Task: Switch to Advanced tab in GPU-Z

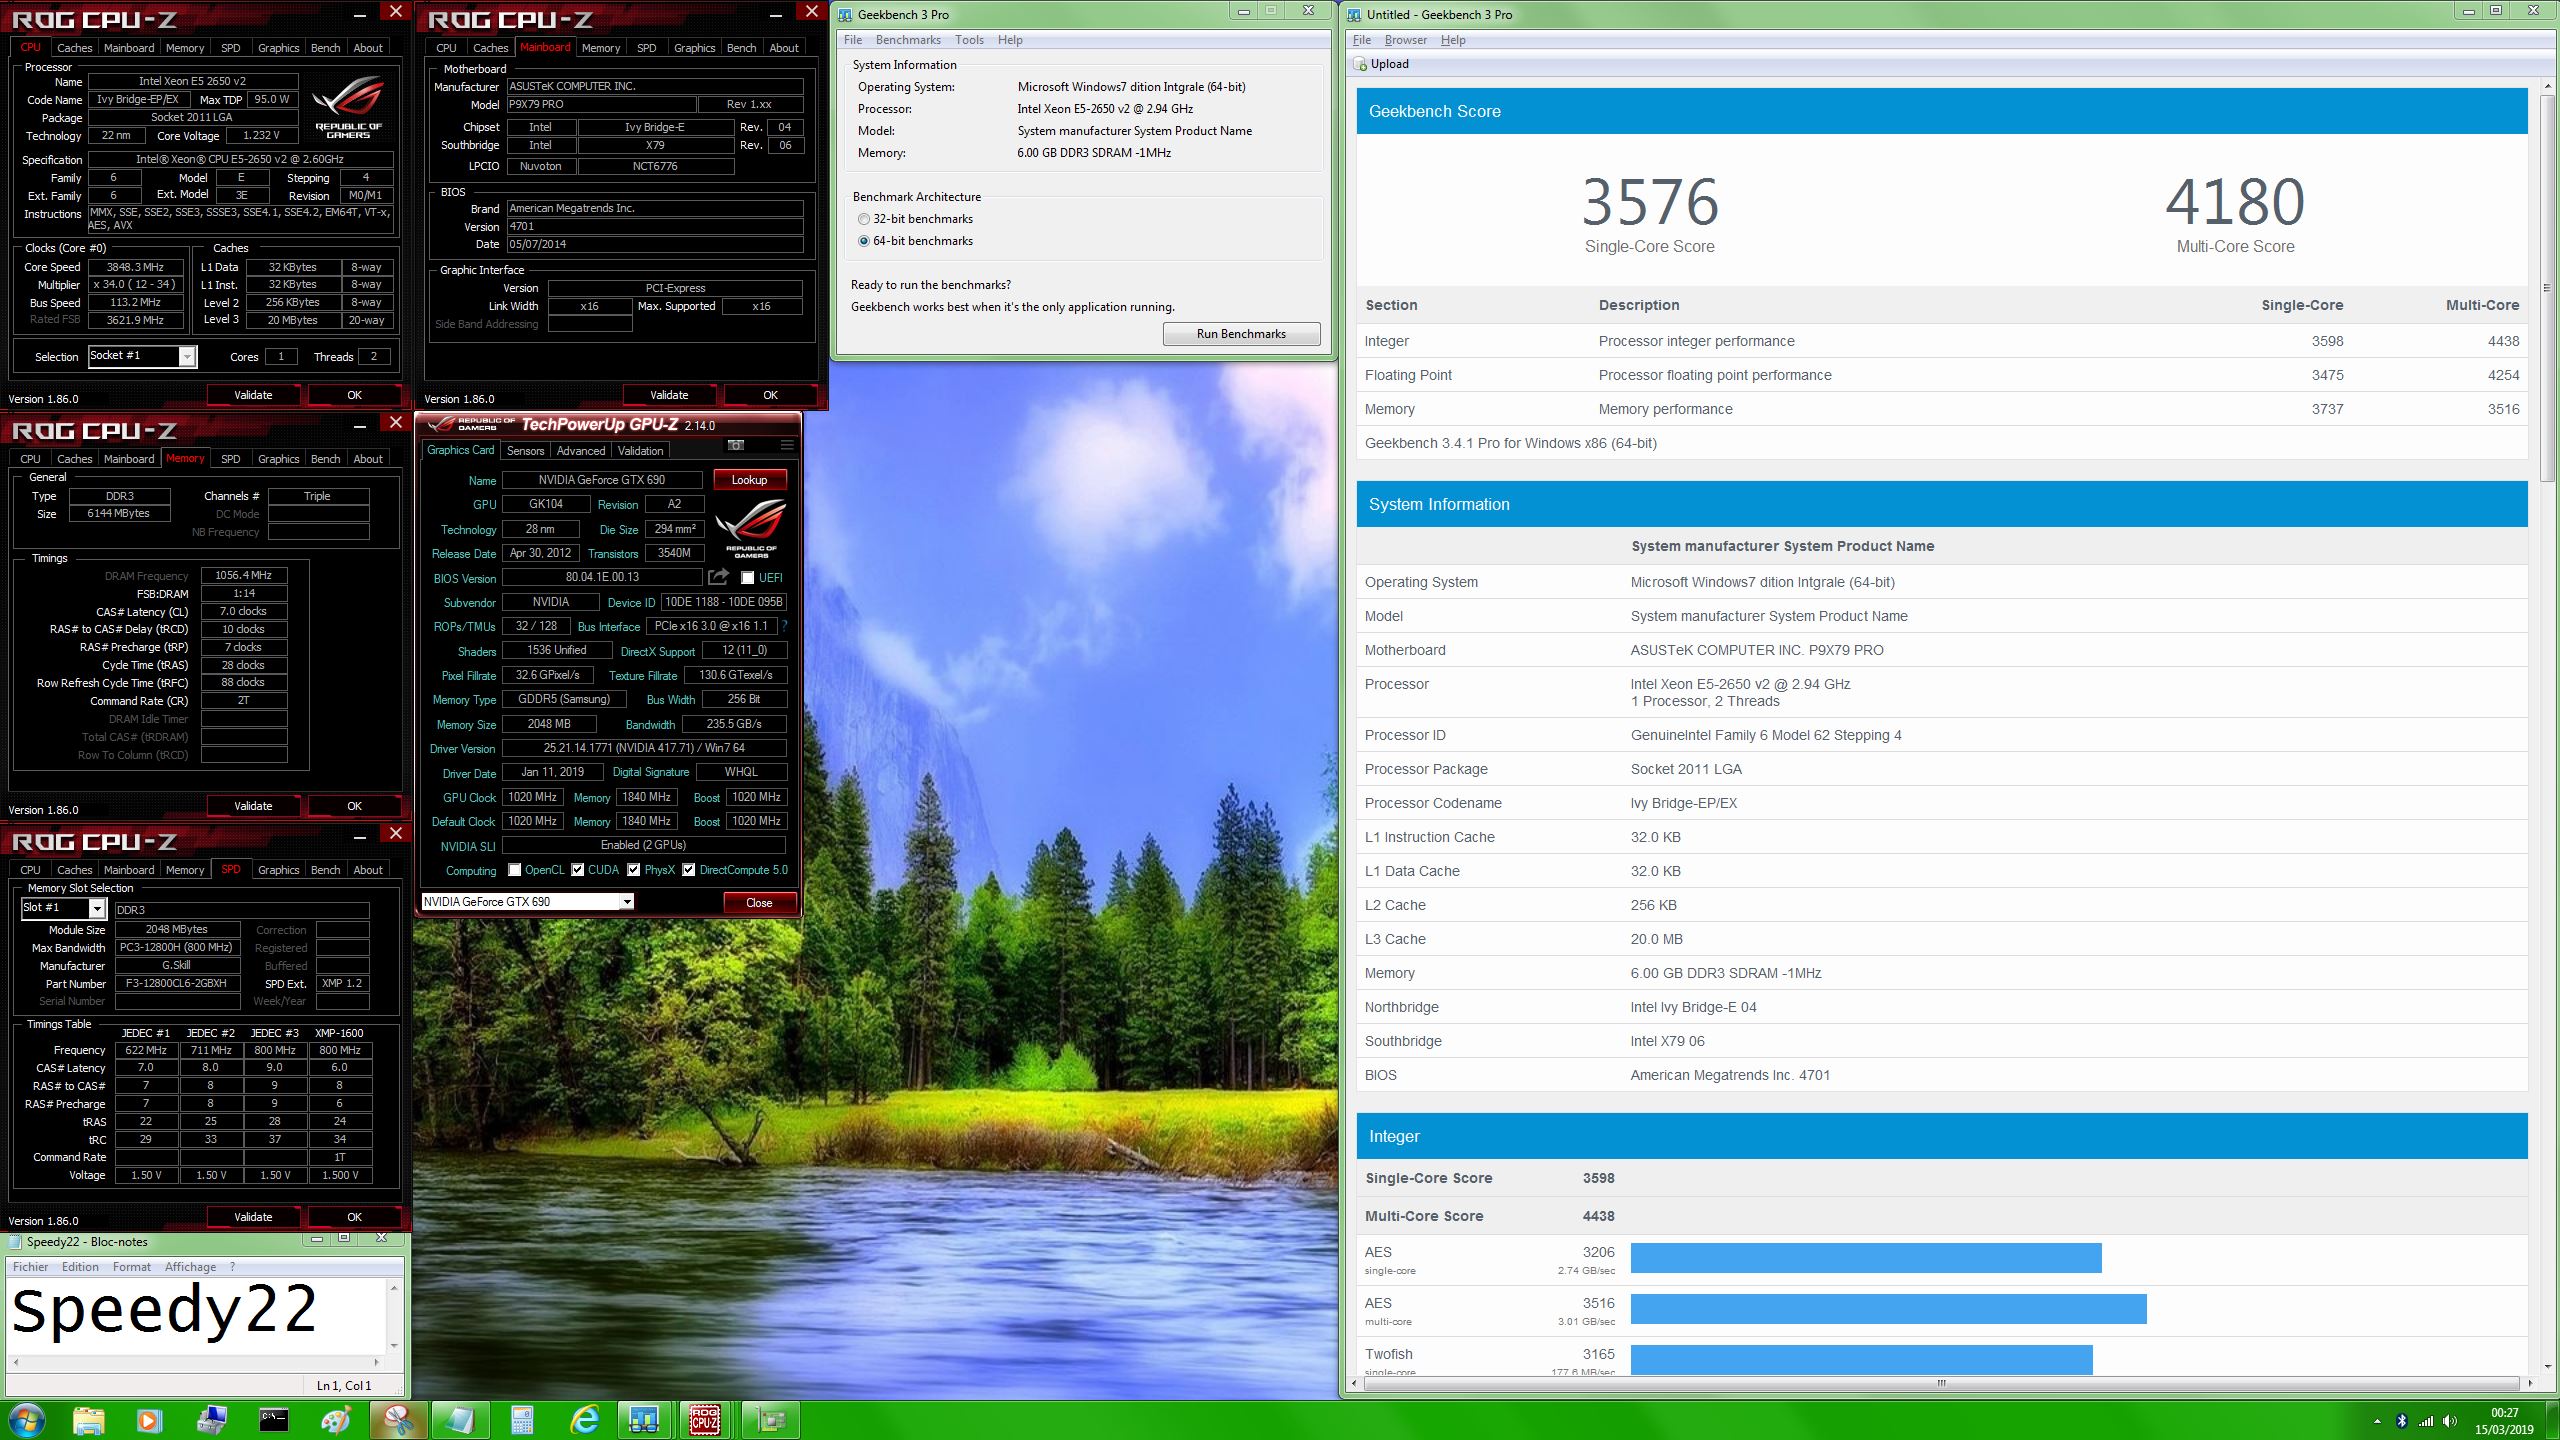Action: tap(581, 451)
